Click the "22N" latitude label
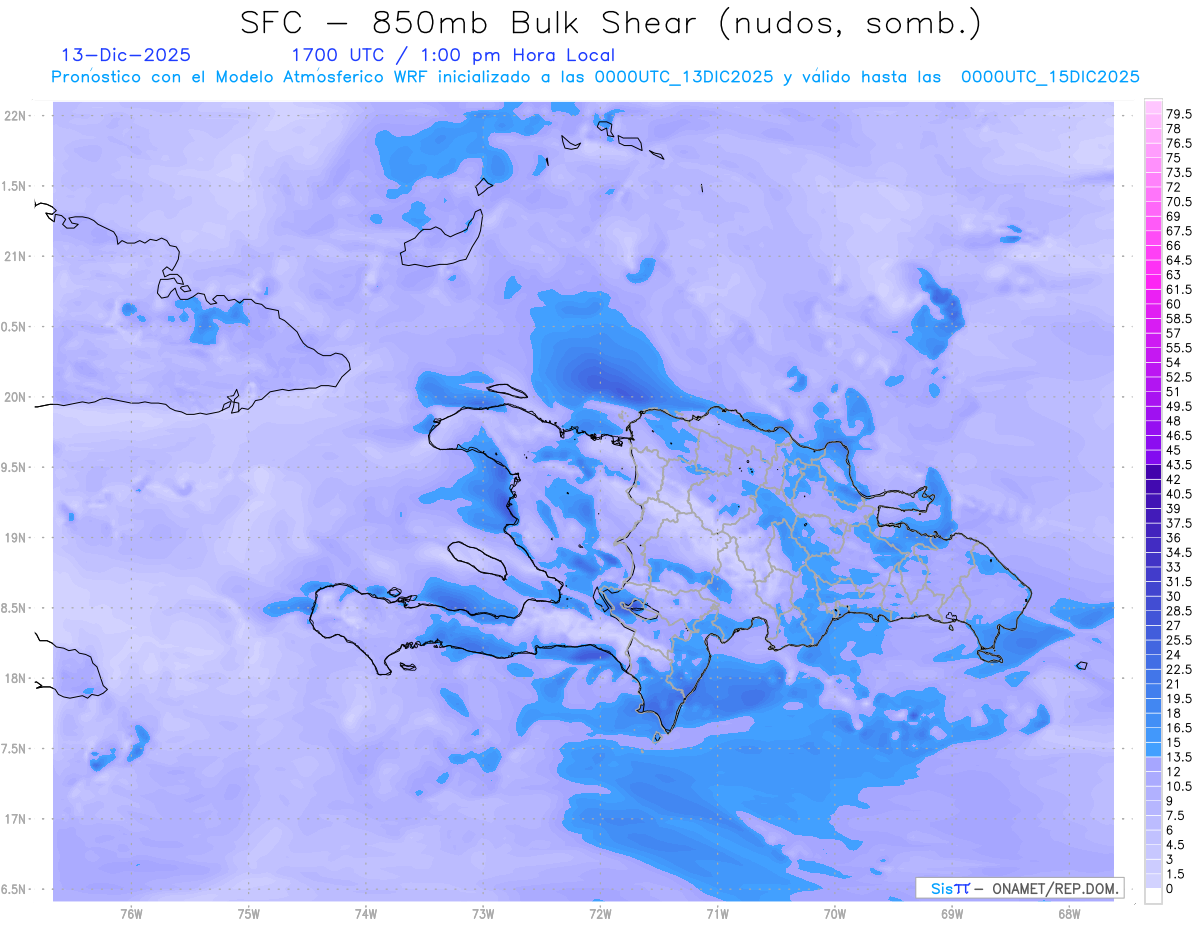The height and width of the screenshot is (927, 1200). (16, 116)
